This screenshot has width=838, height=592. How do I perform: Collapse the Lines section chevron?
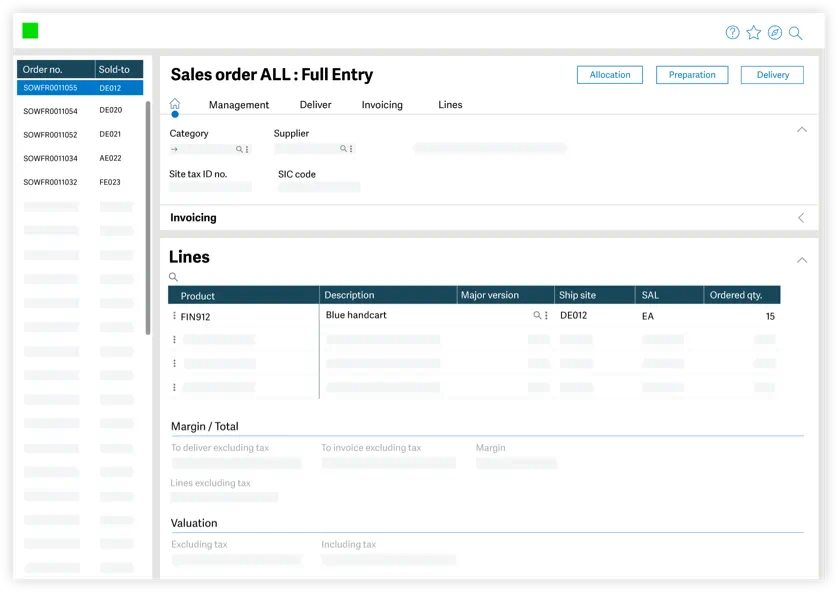click(x=801, y=260)
